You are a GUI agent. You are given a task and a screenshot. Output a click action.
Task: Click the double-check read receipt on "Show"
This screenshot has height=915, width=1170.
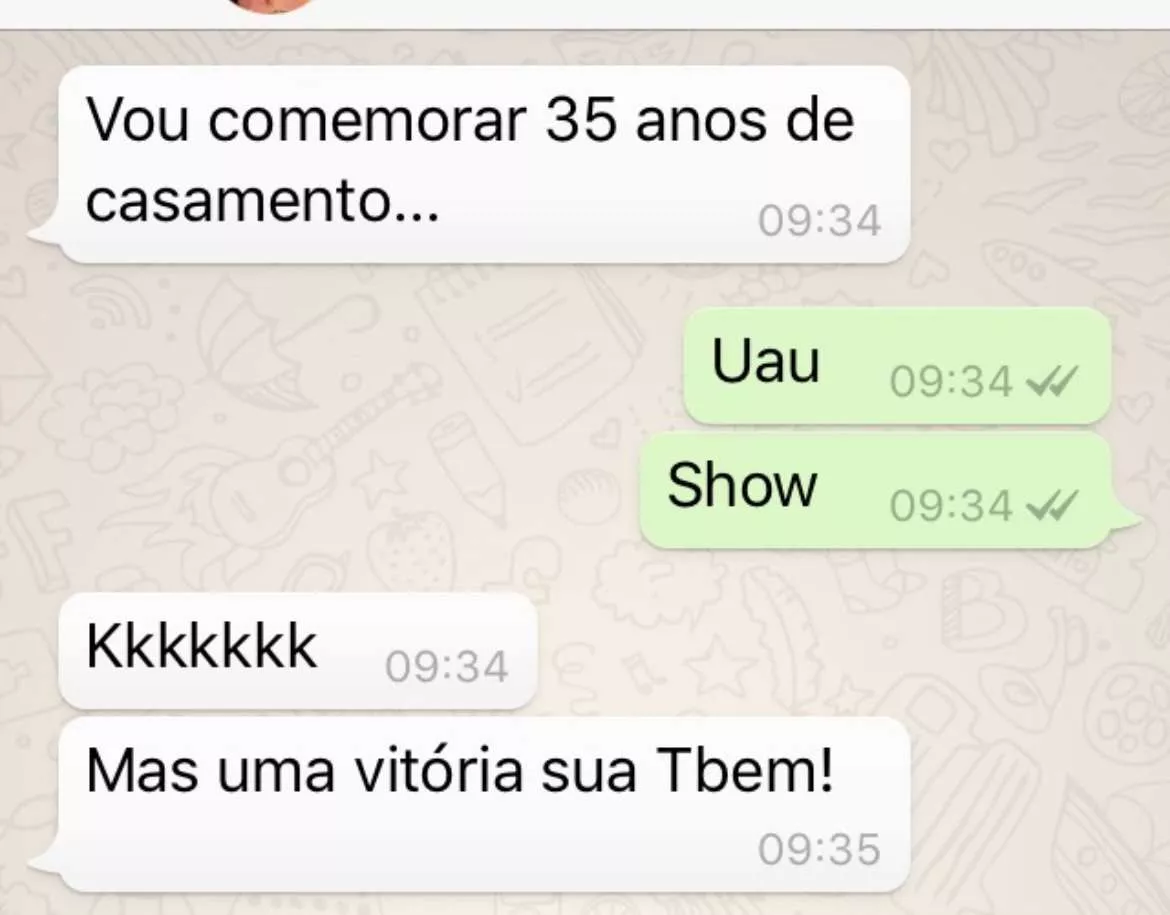click(x=1052, y=506)
